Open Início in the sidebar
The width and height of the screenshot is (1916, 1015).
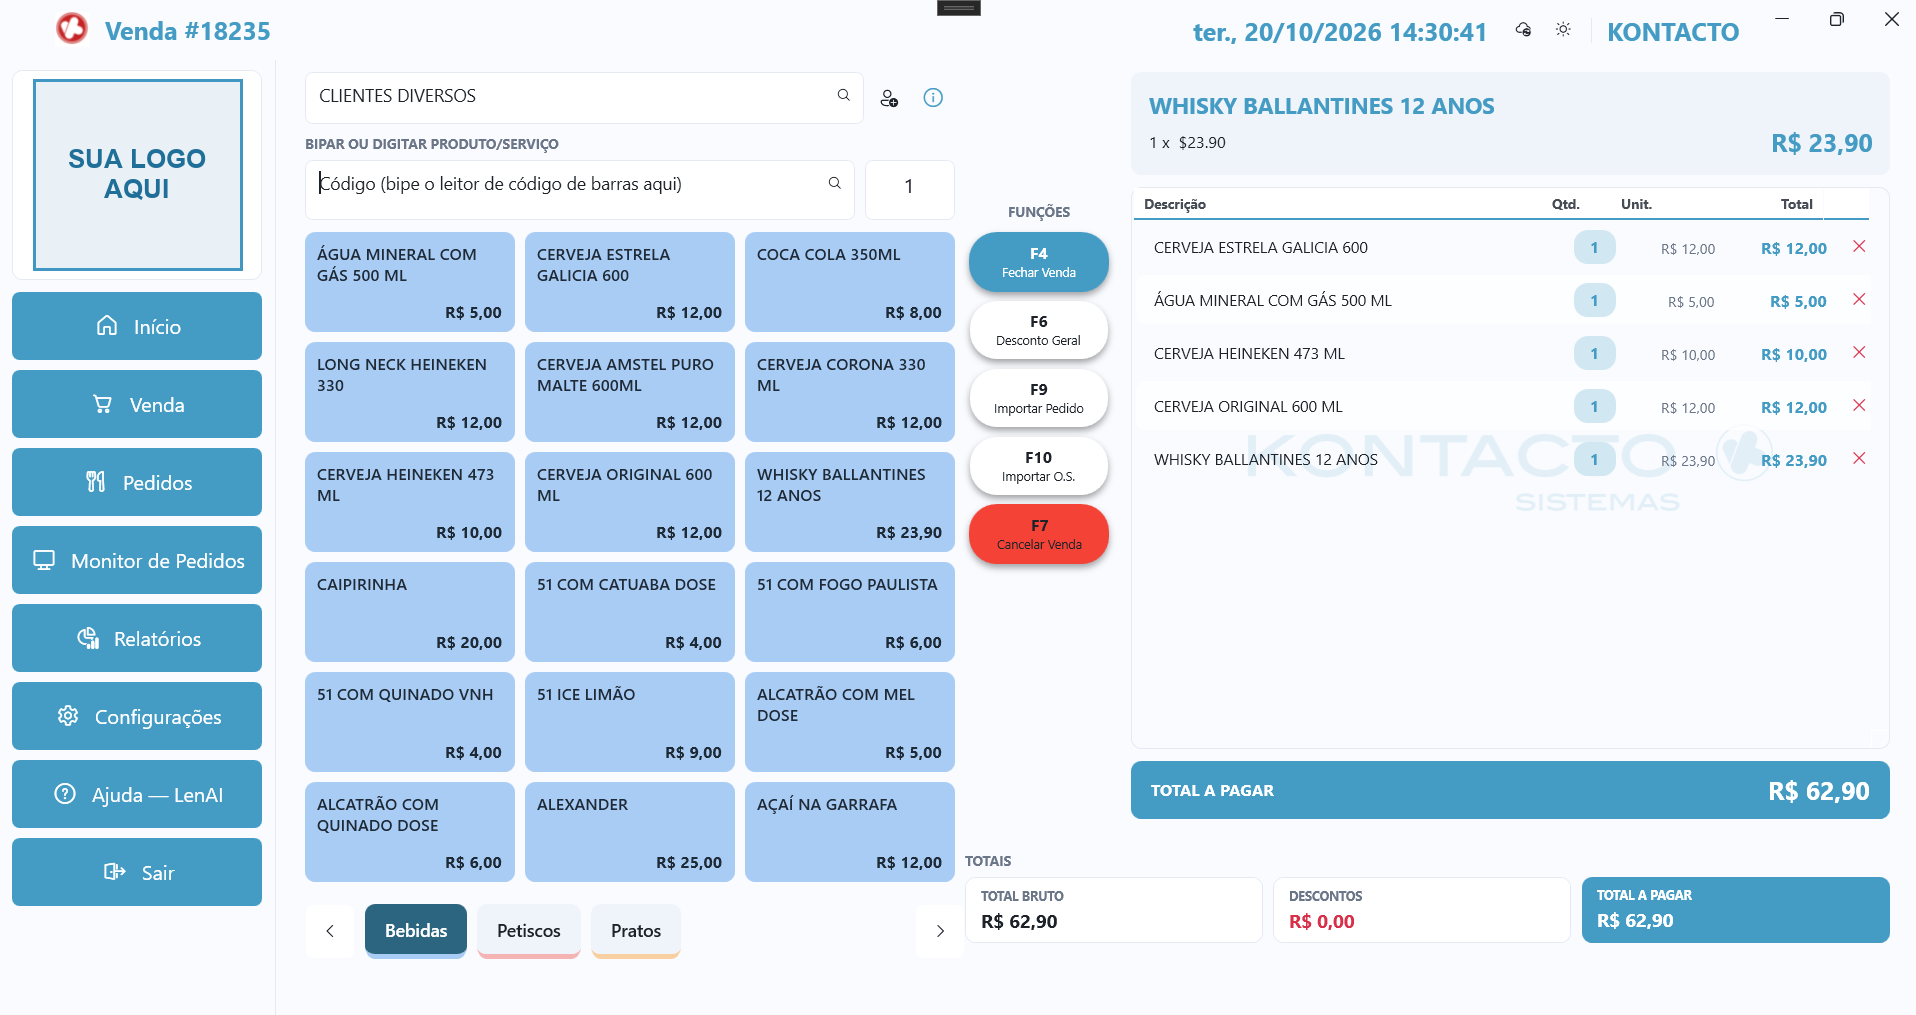coord(137,326)
